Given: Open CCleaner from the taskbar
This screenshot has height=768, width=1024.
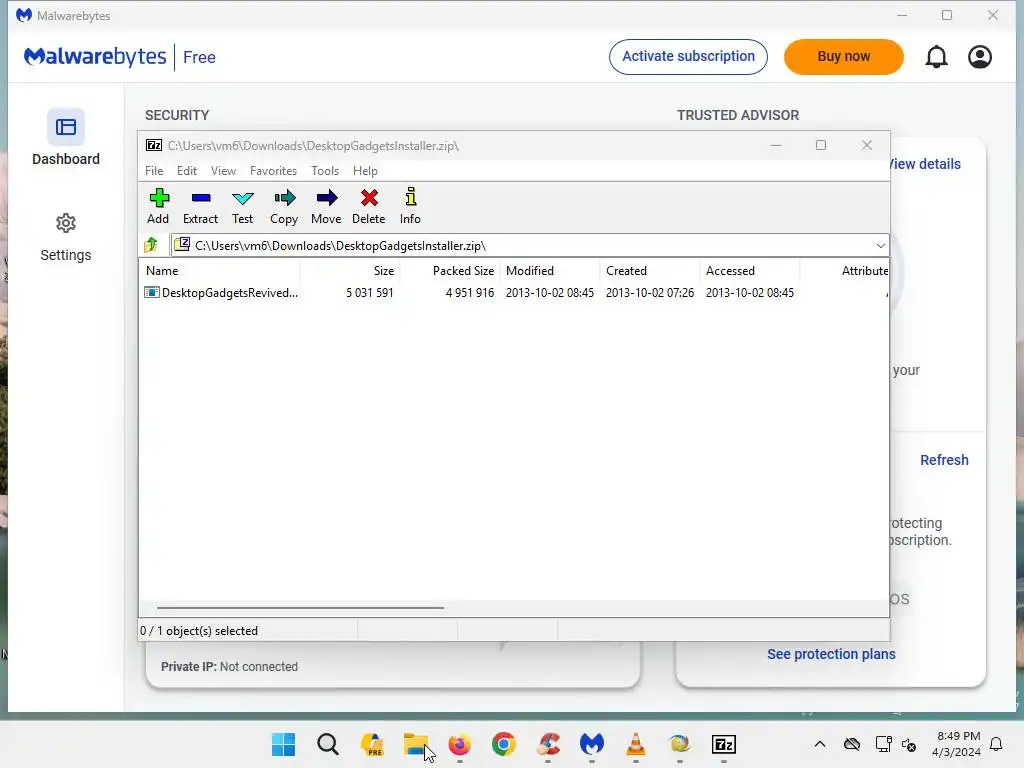Looking at the screenshot, I should tap(548, 744).
